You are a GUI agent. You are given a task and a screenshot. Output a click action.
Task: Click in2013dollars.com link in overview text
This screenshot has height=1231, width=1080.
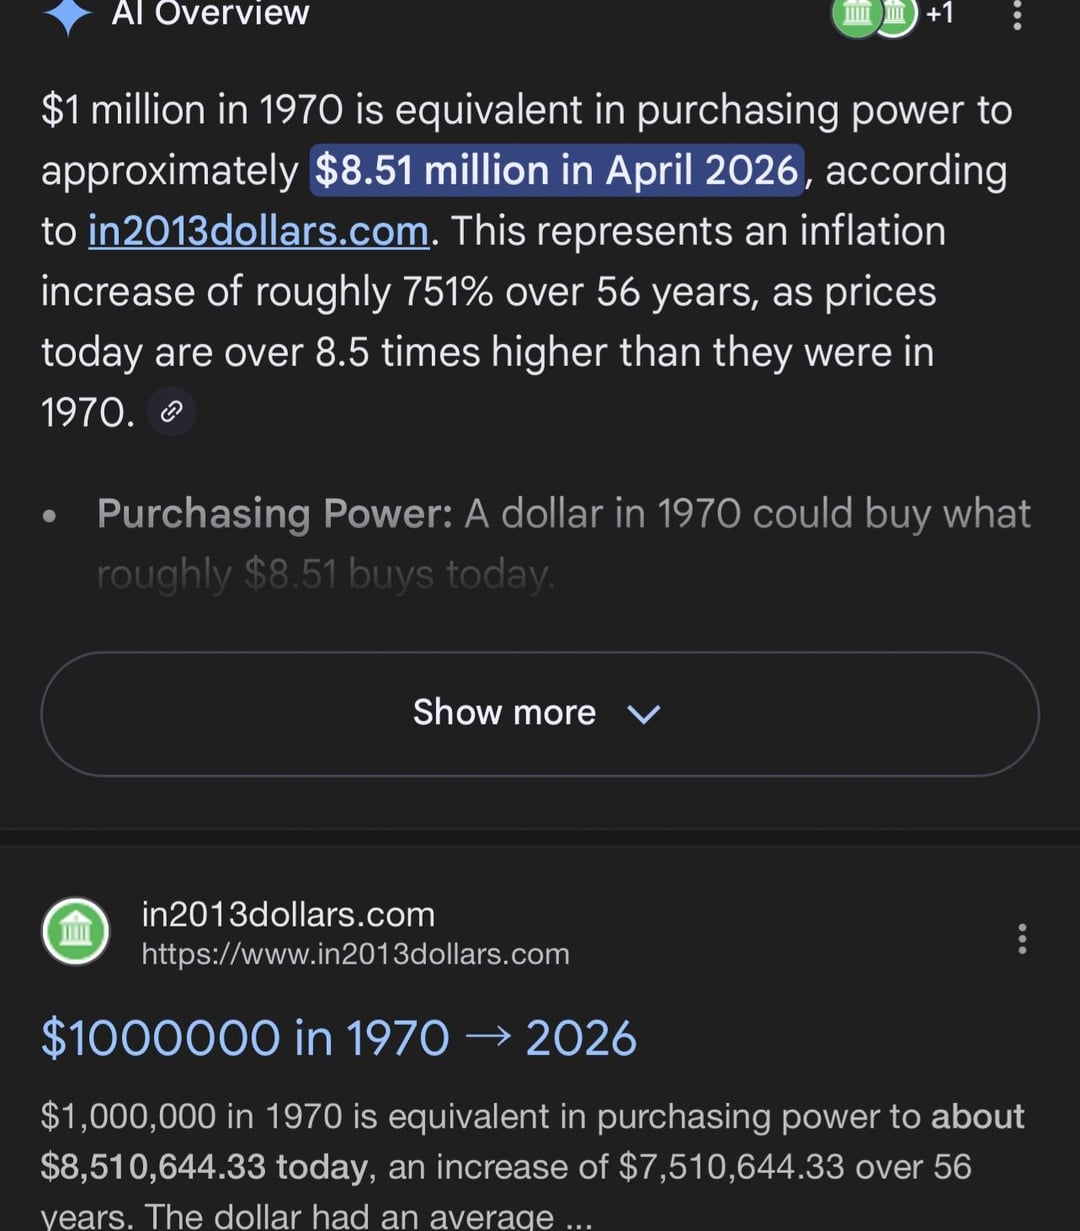[x=259, y=231]
